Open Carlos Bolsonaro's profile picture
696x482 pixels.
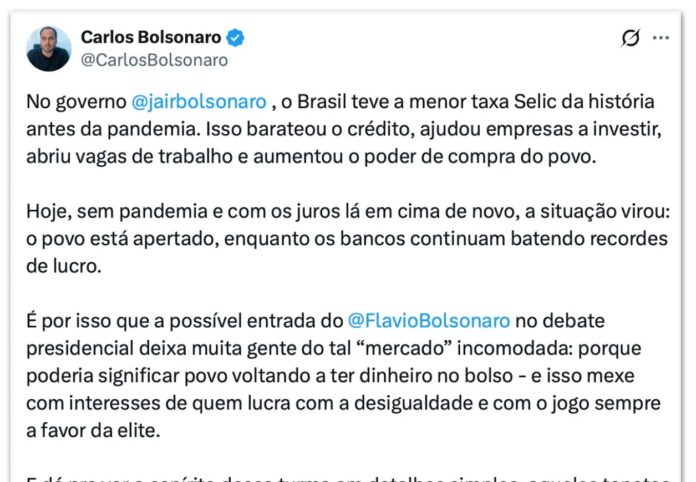pyautogui.click(x=48, y=48)
